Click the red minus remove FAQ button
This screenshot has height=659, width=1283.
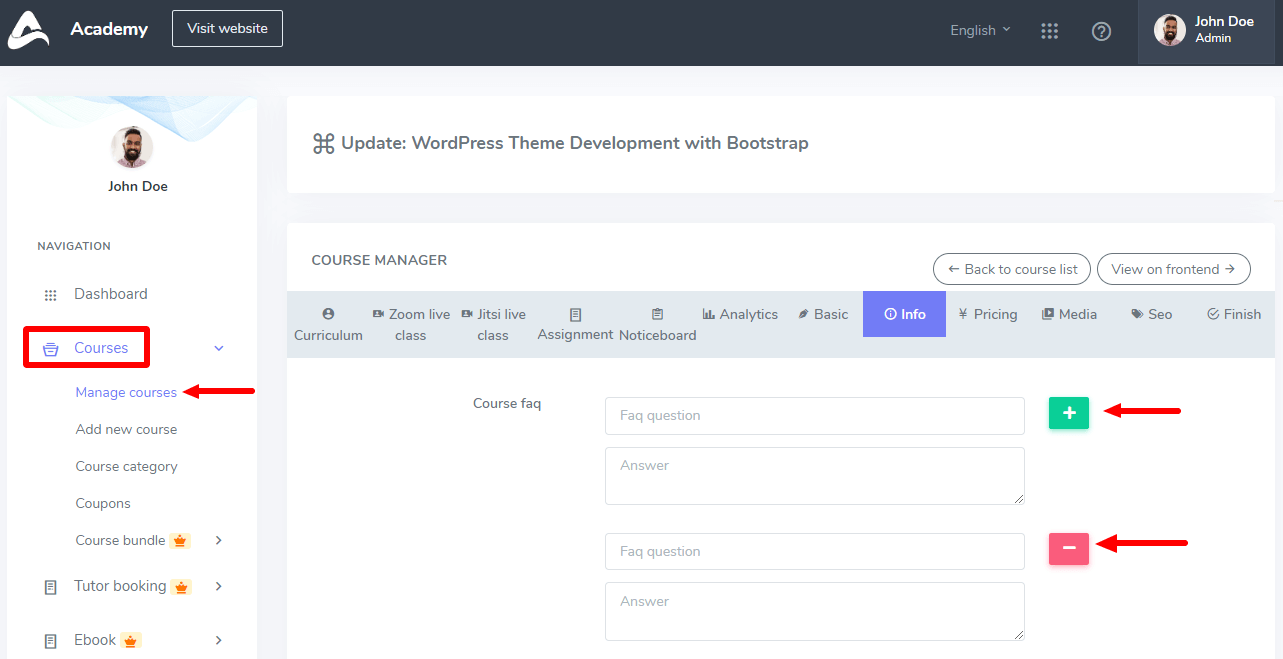click(x=1068, y=548)
